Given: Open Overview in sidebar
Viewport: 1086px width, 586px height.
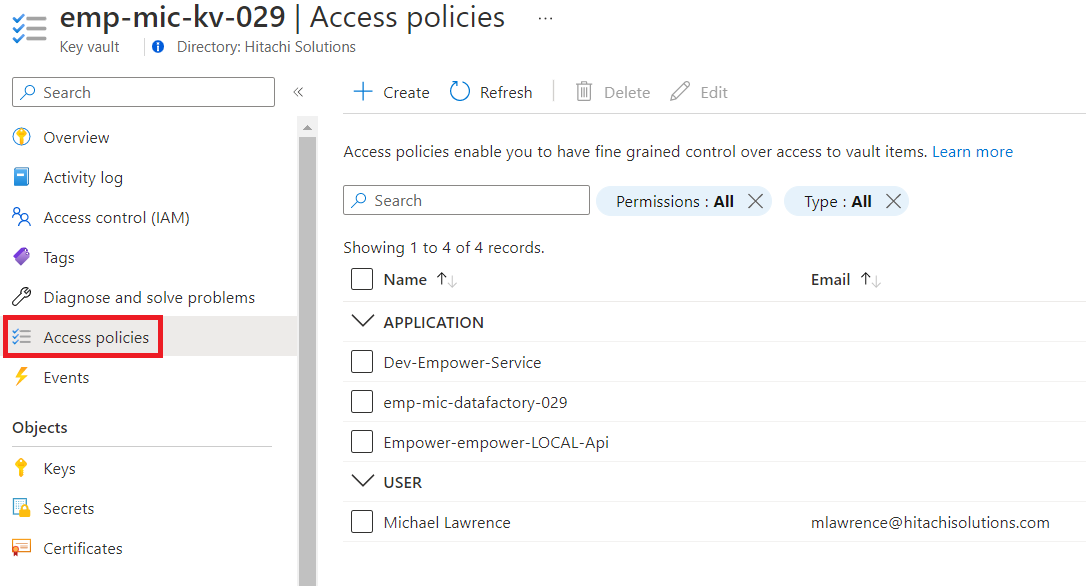Looking at the screenshot, I should point(76,137).
